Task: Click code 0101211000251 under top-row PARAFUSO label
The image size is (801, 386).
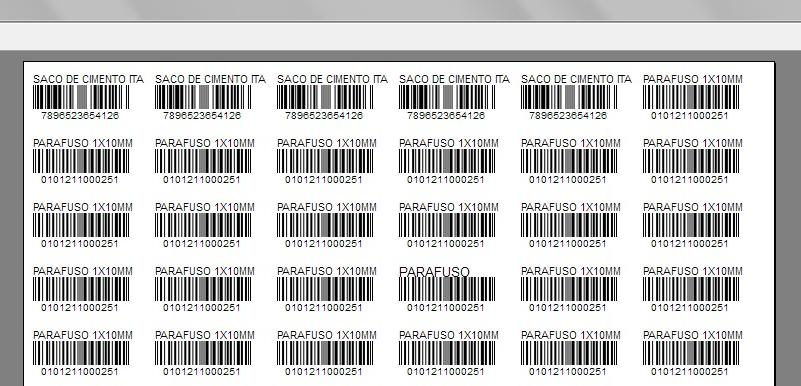Action: [689, 116]
